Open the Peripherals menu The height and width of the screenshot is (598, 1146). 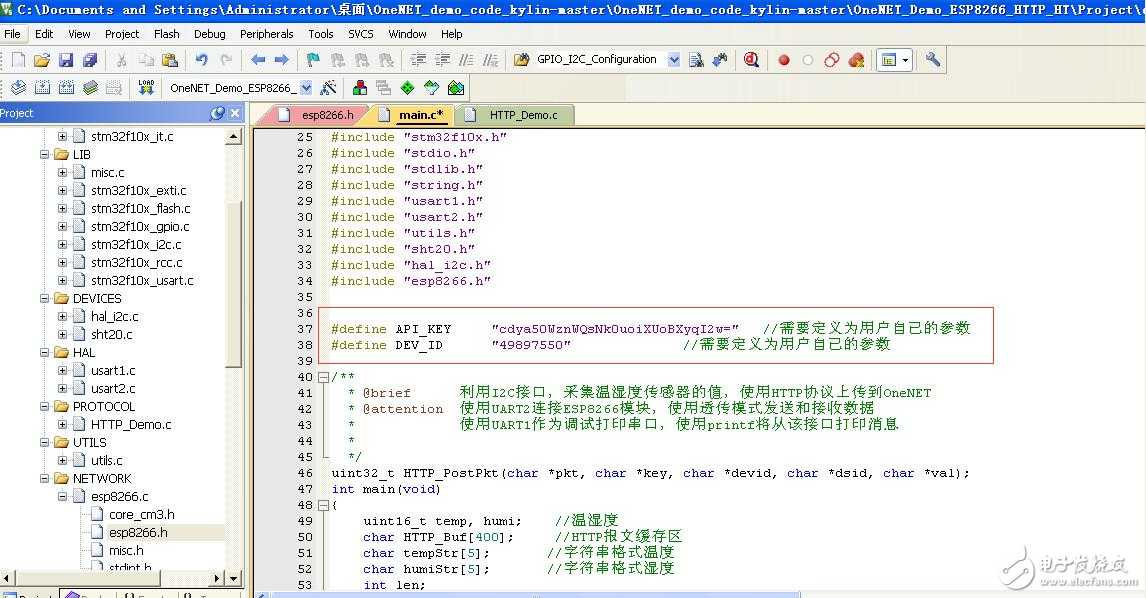266,34
